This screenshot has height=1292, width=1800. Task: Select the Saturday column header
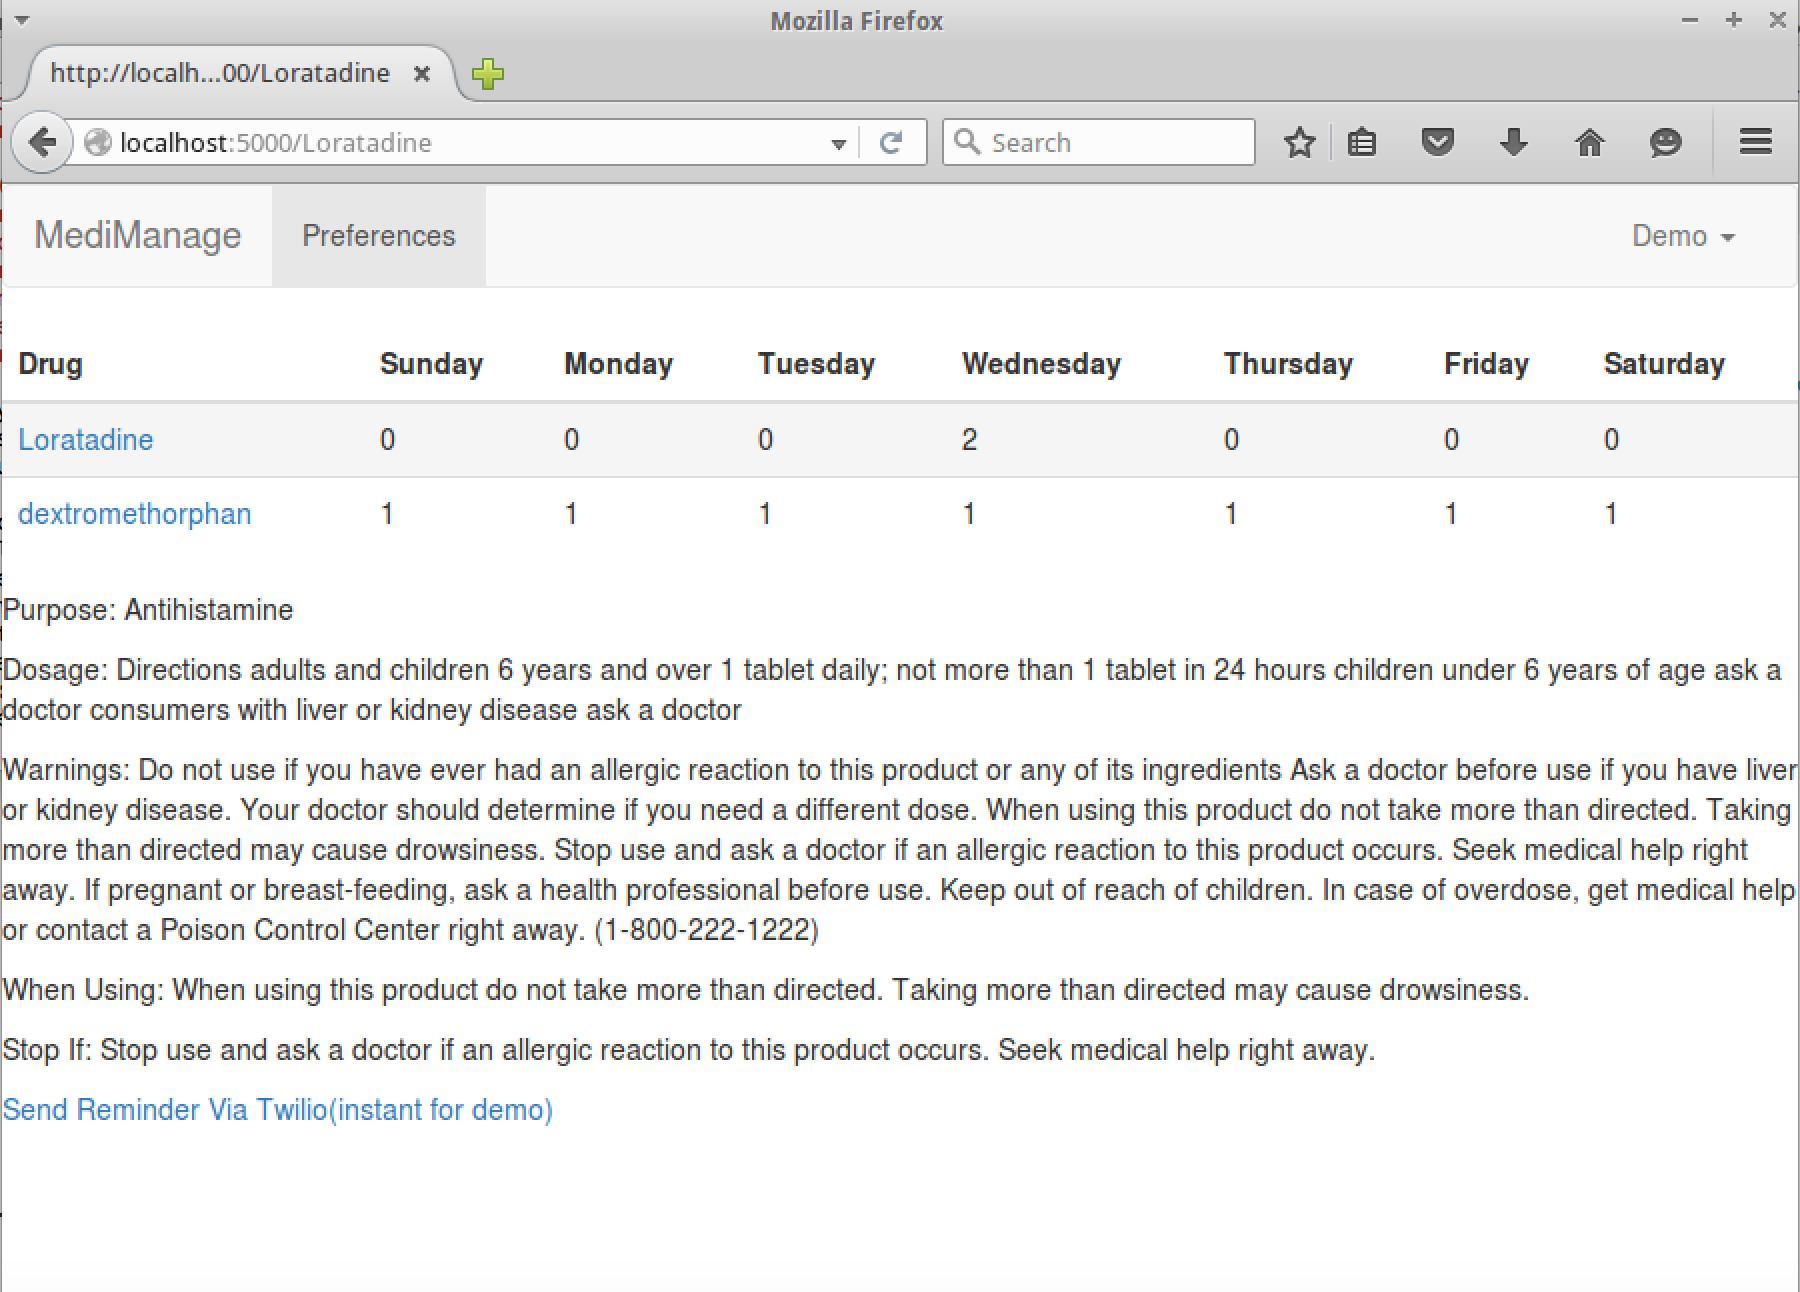(x=1664, y=364)
